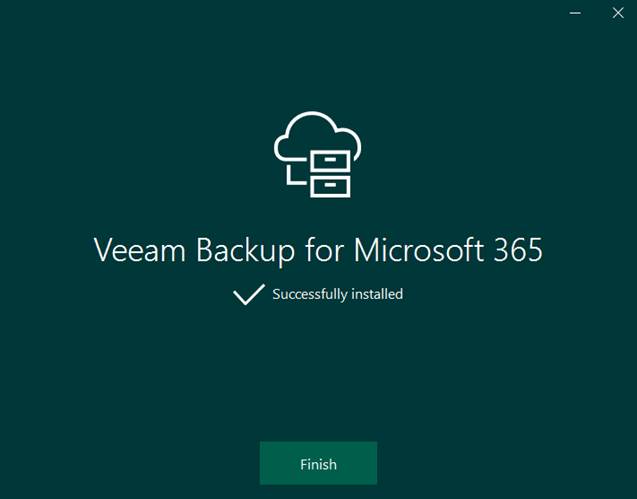Click the word "for" in the title
Viewport: 637px width, 499px height.
[324, 249]
